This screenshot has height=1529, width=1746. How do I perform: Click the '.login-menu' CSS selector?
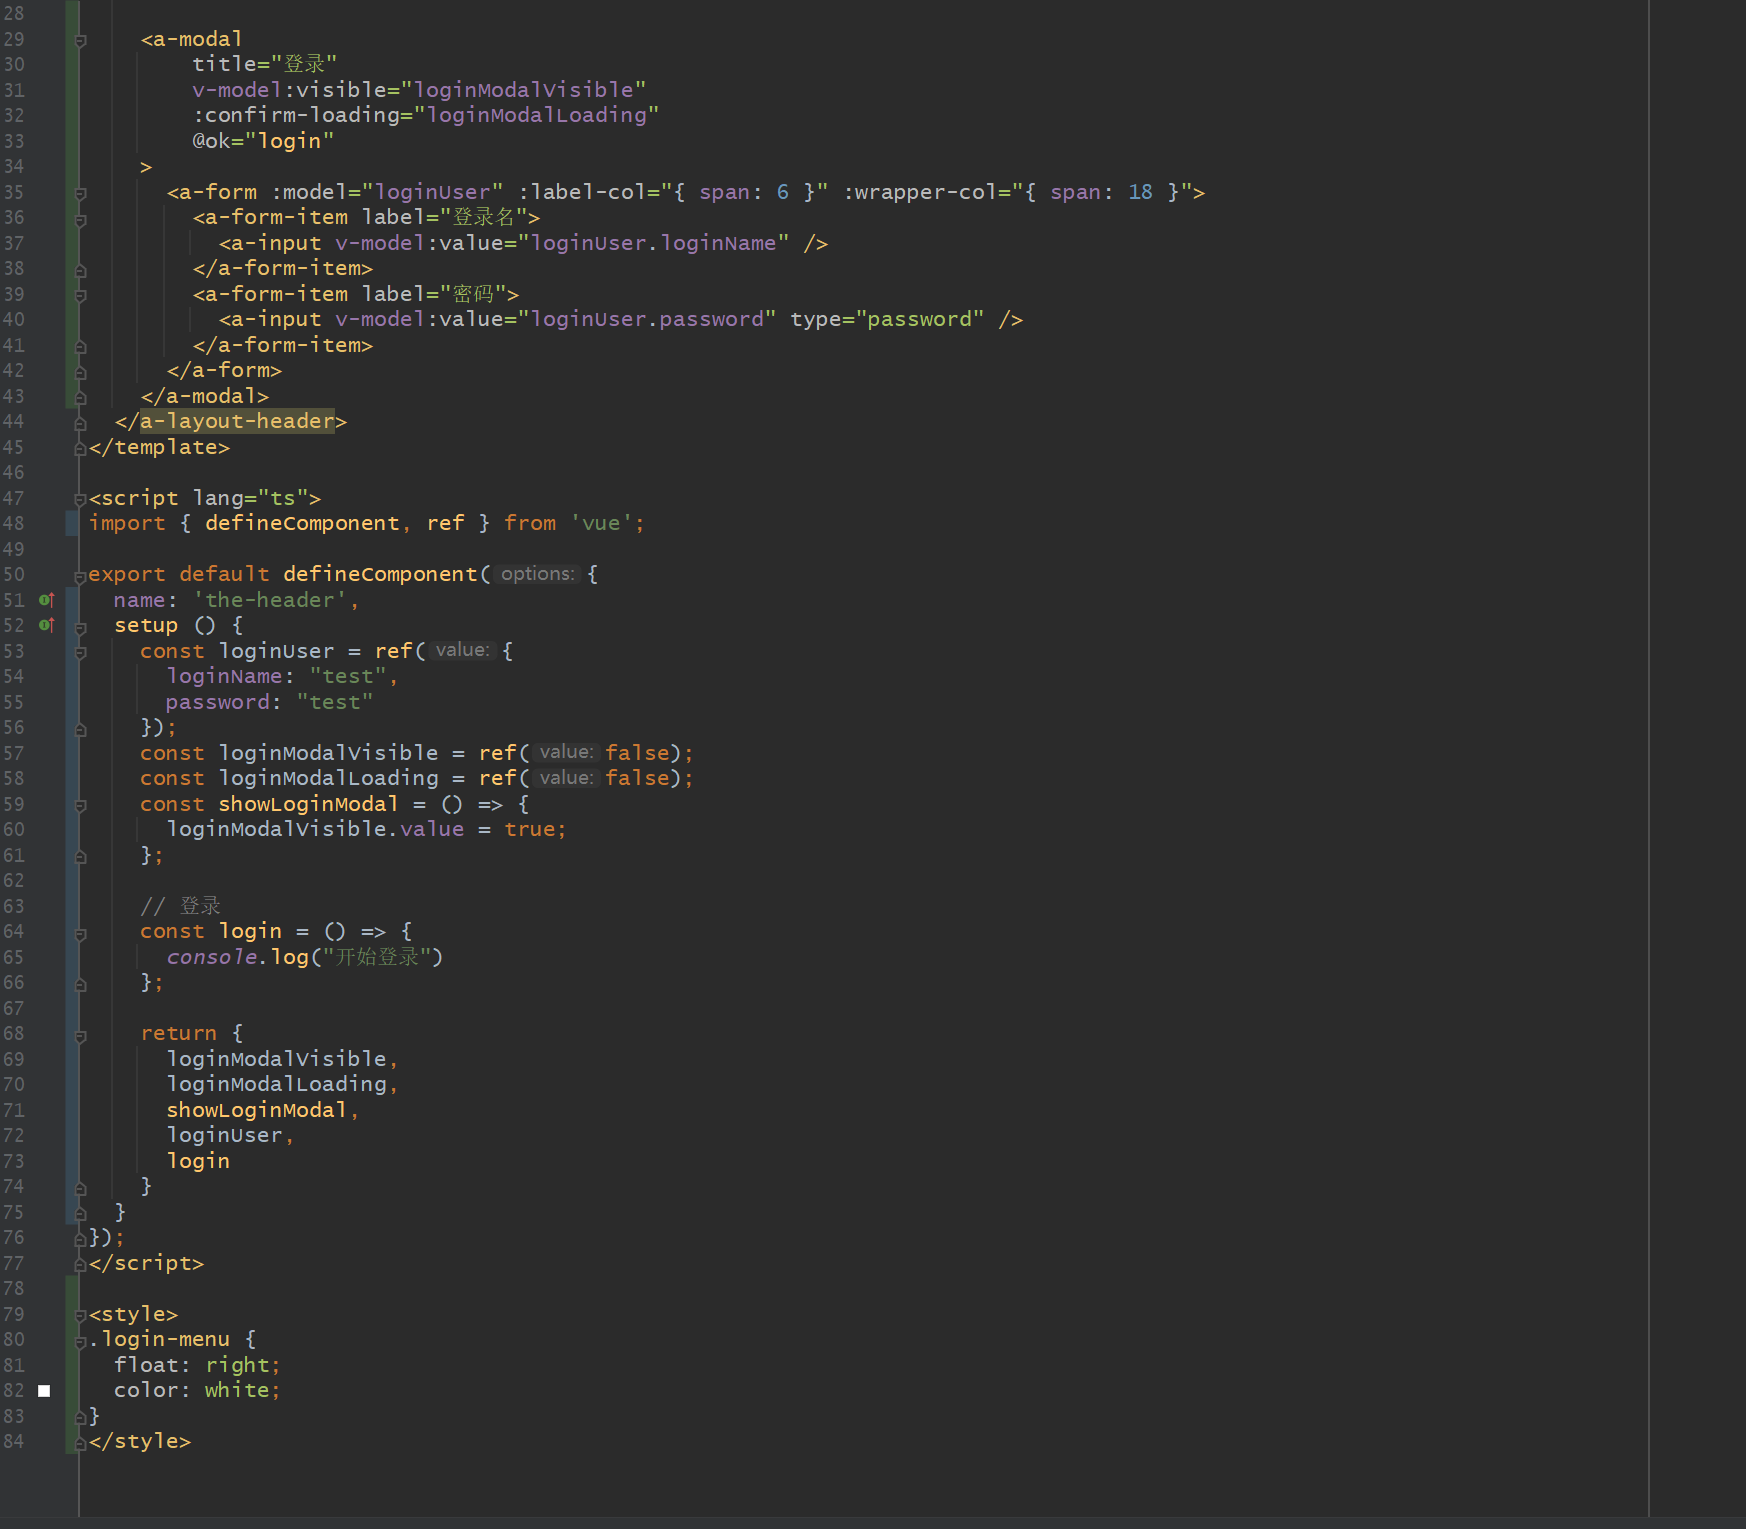point(159,1339)
